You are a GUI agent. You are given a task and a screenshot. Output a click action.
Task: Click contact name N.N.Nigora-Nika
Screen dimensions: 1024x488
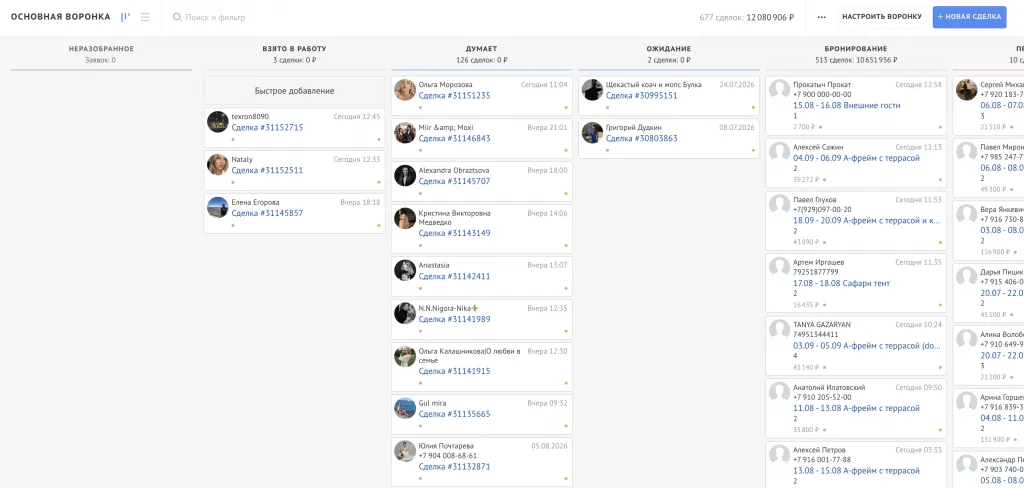[x=447, y=308]
